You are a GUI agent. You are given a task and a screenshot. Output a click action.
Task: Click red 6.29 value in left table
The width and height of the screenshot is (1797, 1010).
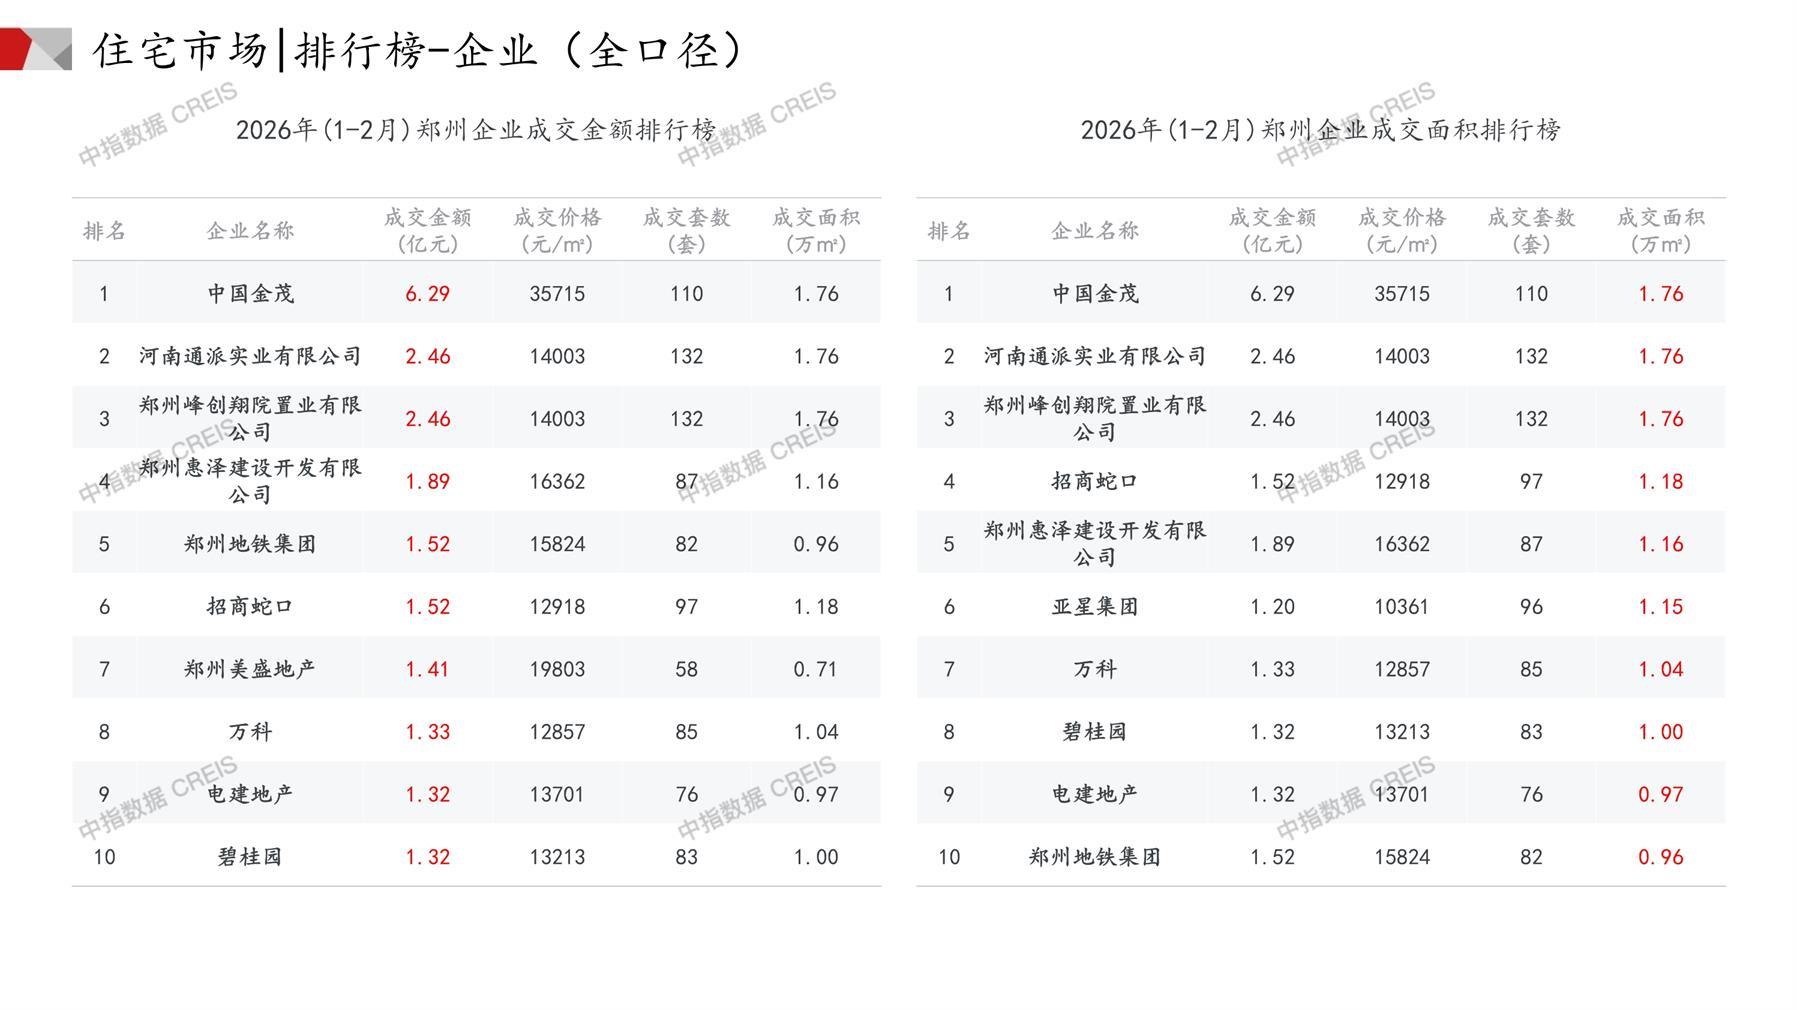[x=427, y=294]
